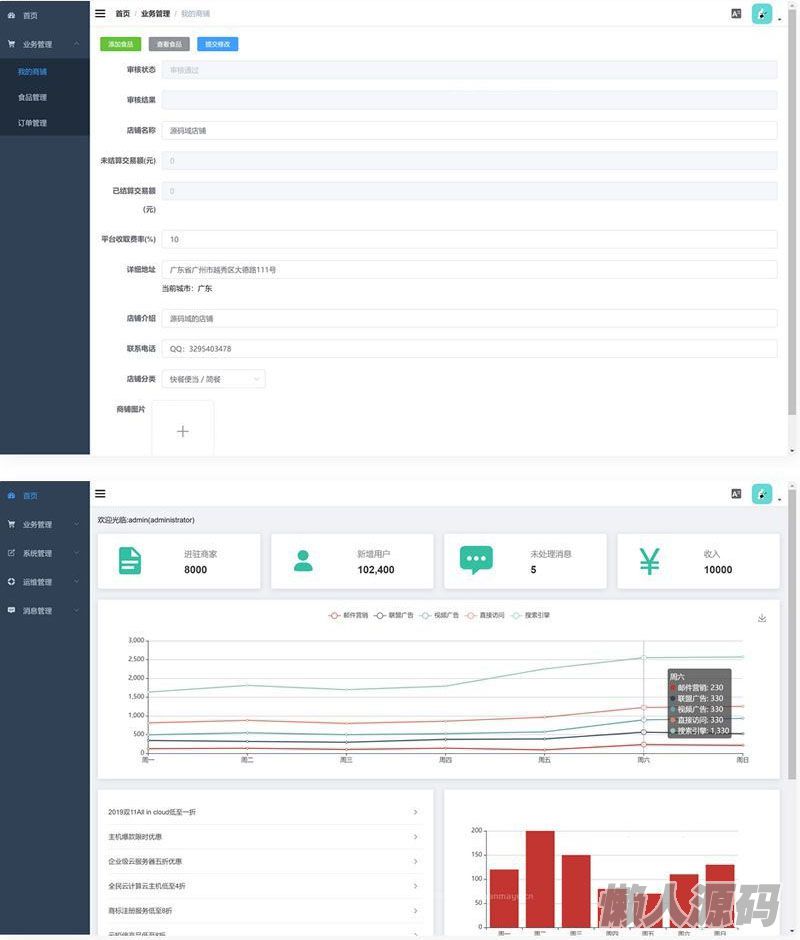
Task: Click the yen icon on 收入 card
Action: [649, 562]
